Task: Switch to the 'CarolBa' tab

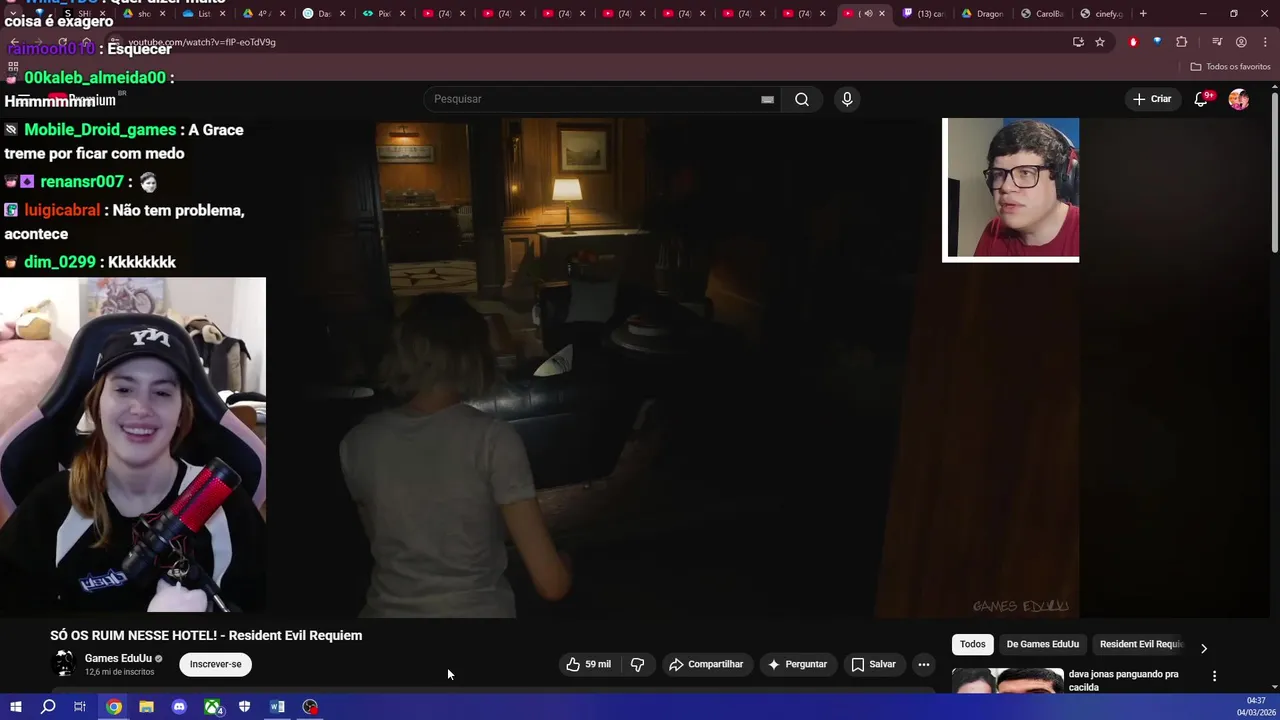Action: [x=1044, y=14]
